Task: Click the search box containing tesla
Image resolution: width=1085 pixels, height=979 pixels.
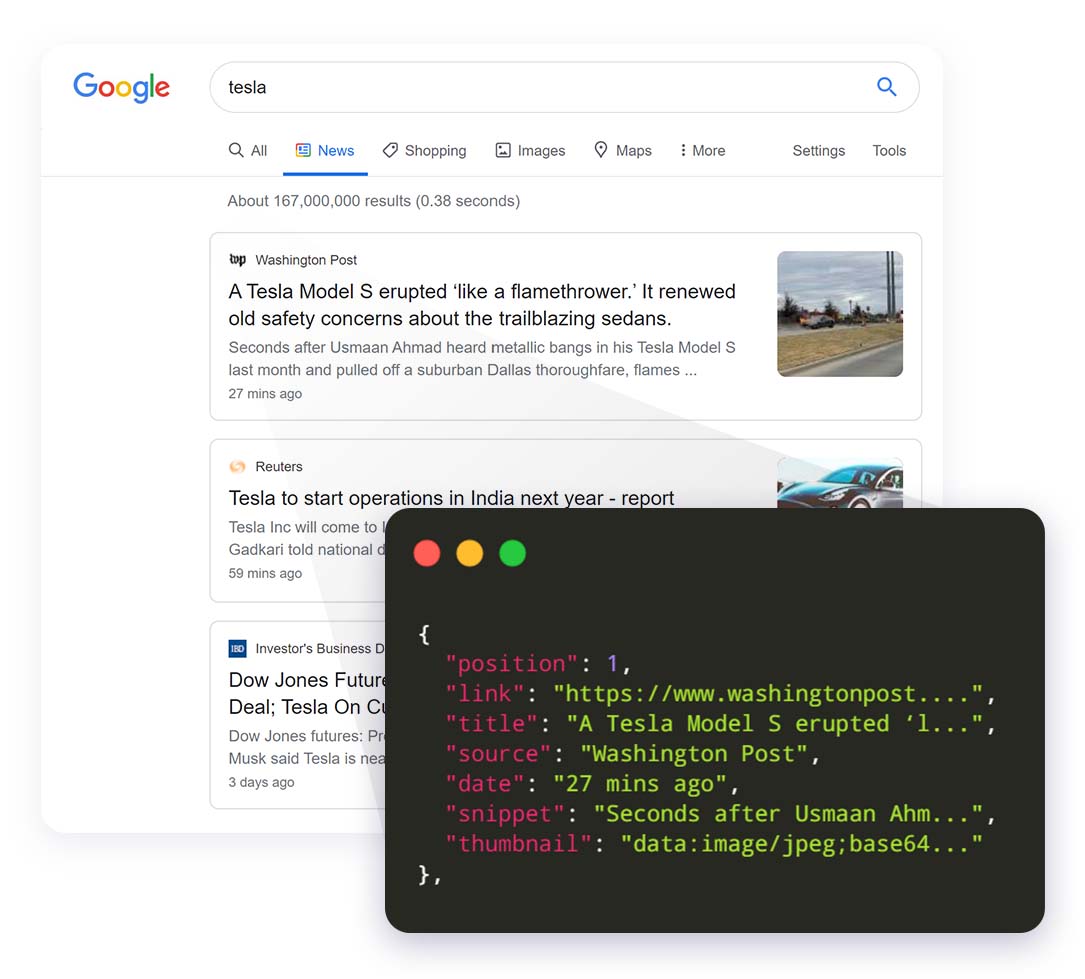Action: [x=540, y=87]
